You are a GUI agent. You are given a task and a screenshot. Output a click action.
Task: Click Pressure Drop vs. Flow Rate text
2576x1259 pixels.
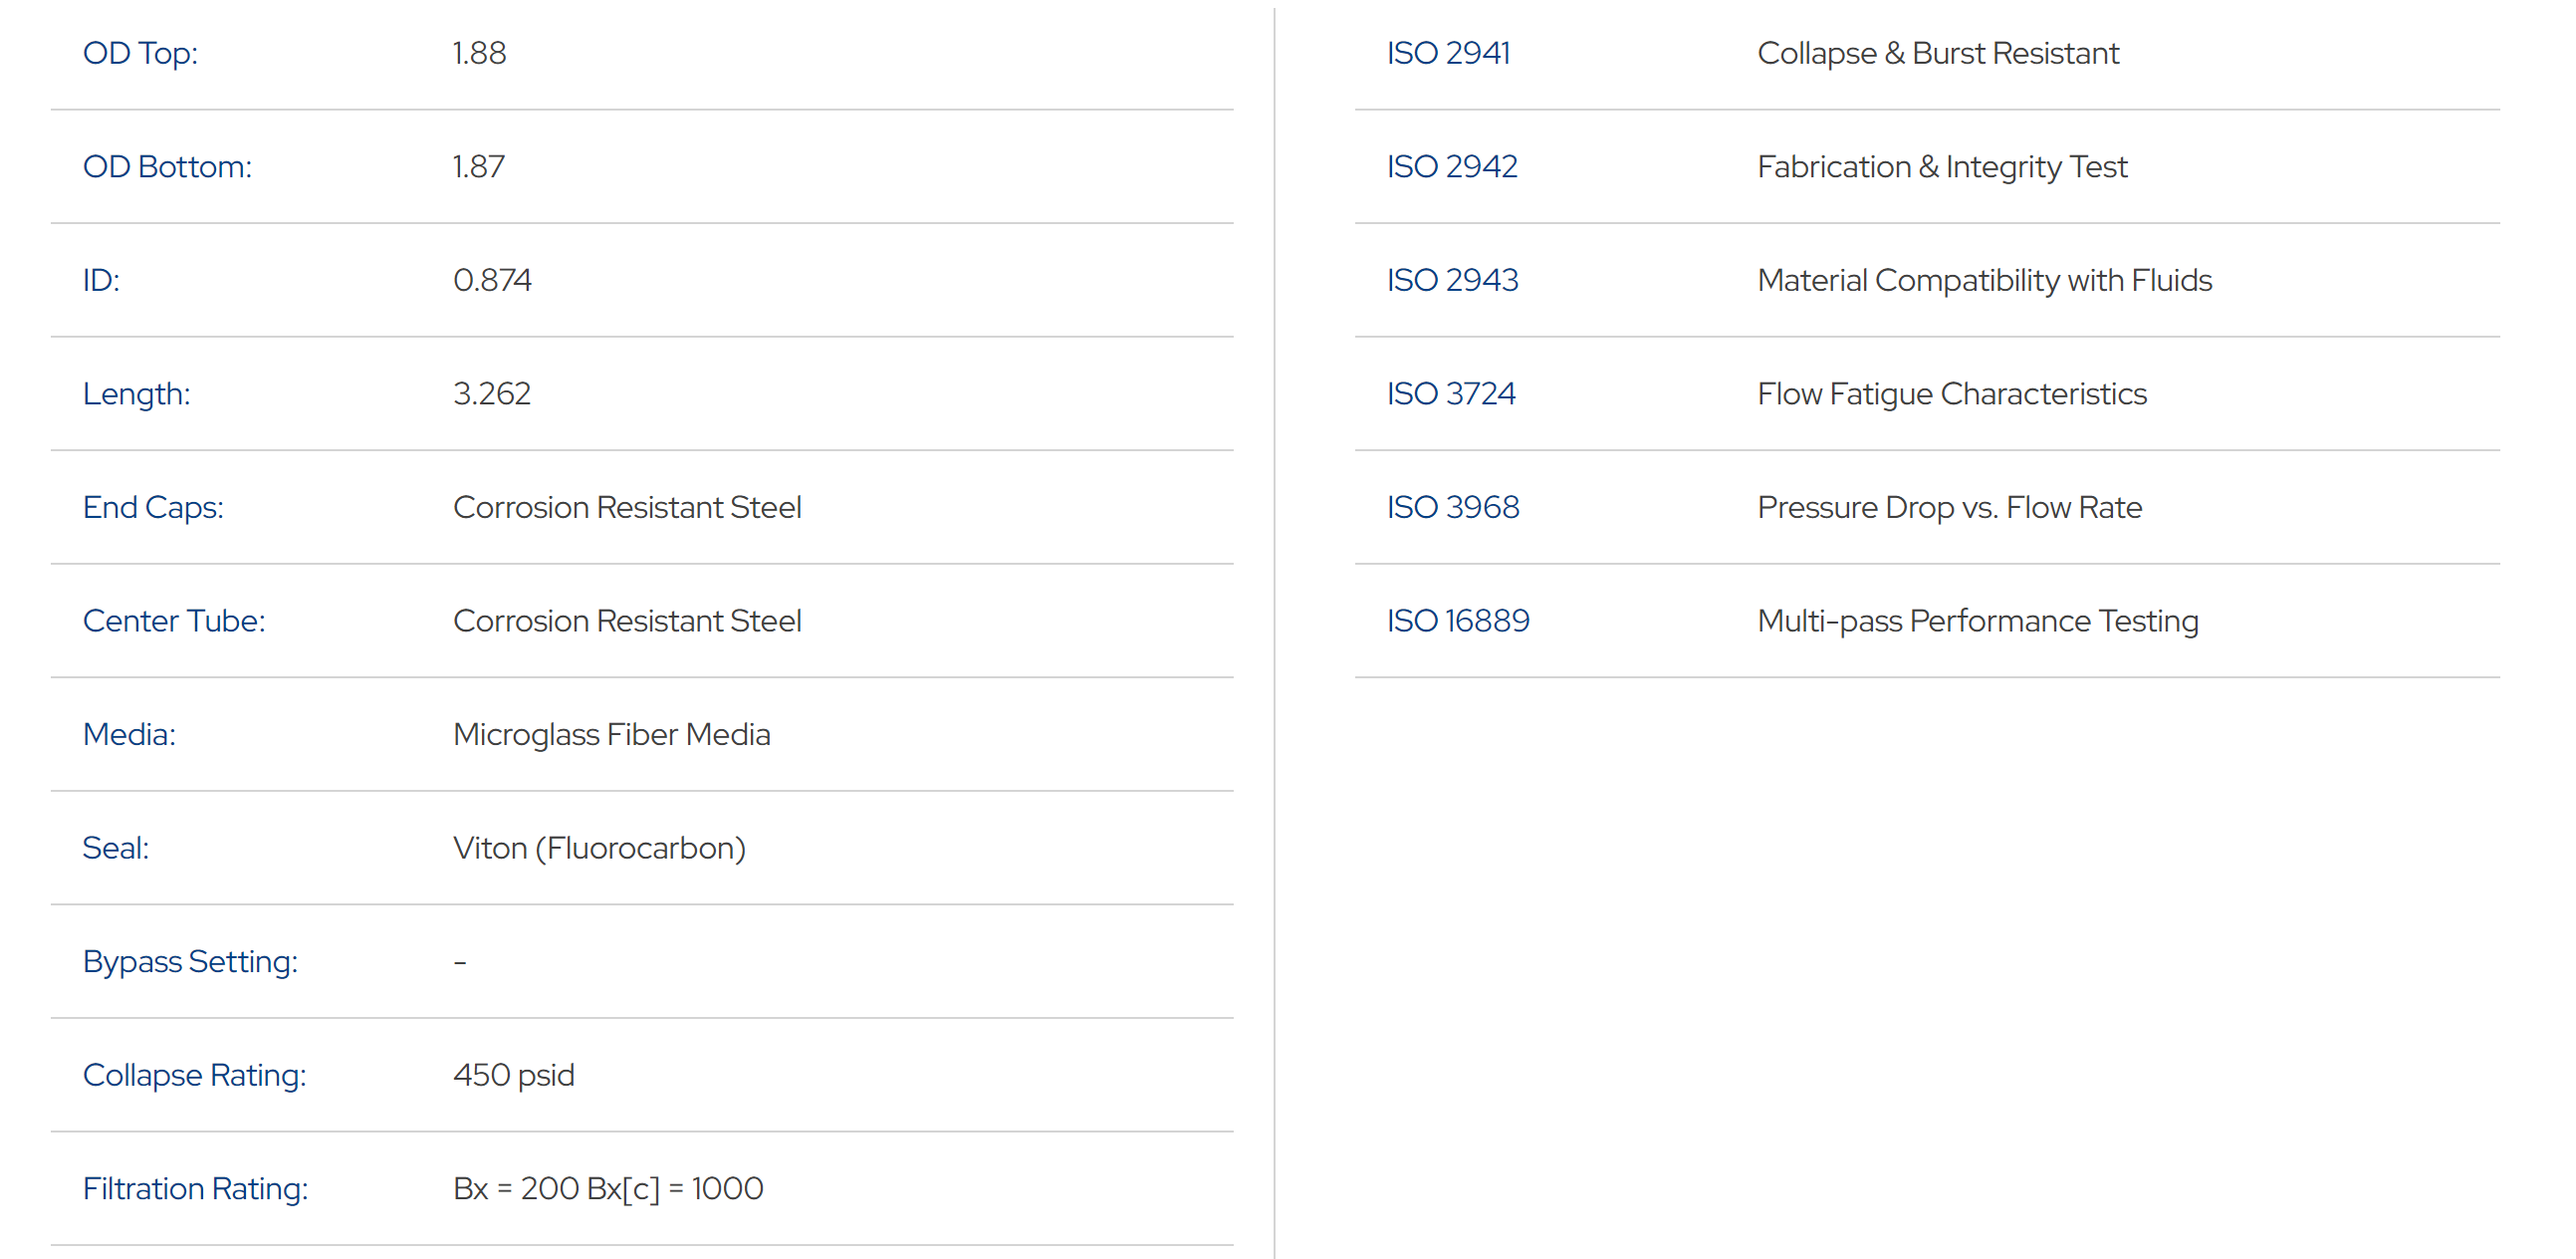pyautogui.click(x=1949, y=507)
